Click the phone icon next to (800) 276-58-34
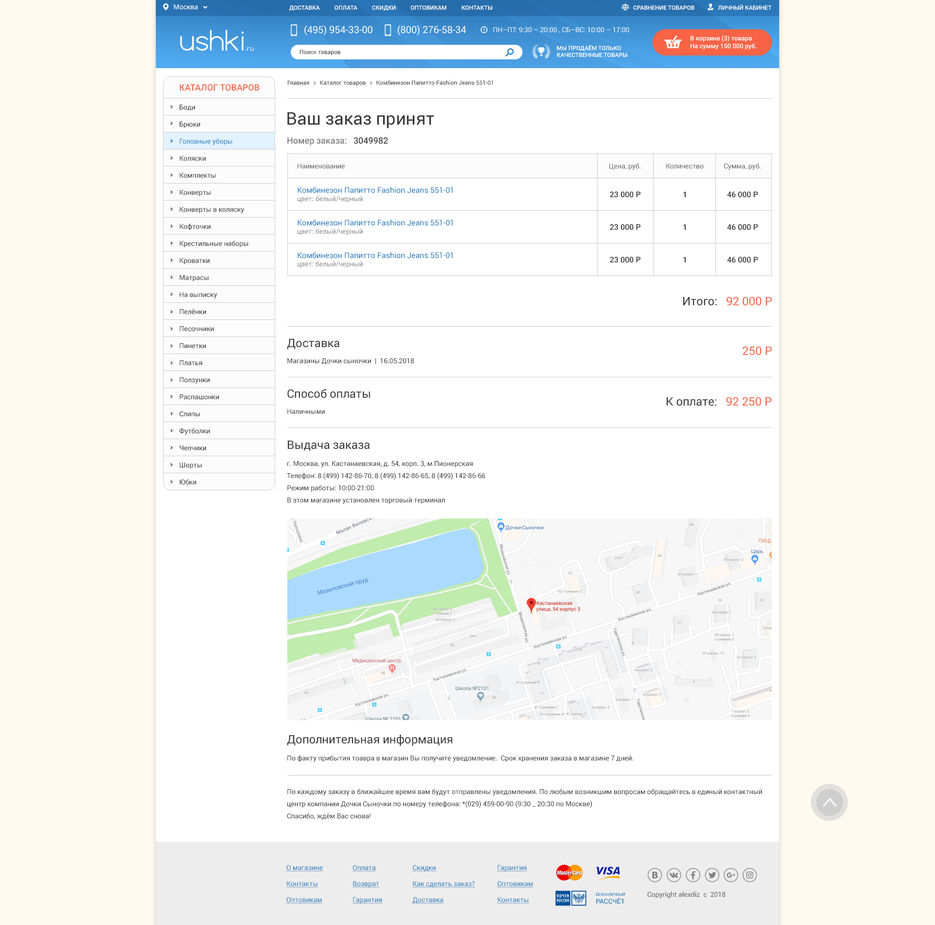Image resolution: width=935 pixels, height=925 pixels. (x=388, y=30)
